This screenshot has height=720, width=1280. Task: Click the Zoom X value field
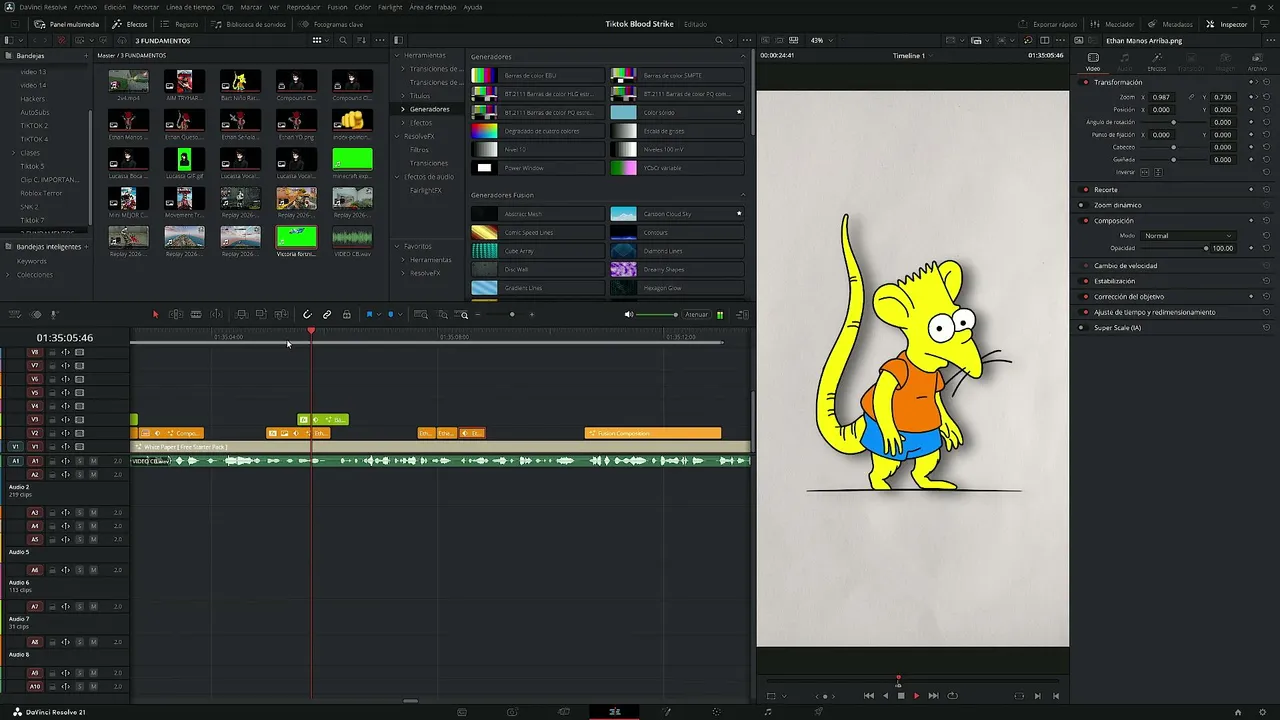pyautogui.click(x=1161, y=97)
